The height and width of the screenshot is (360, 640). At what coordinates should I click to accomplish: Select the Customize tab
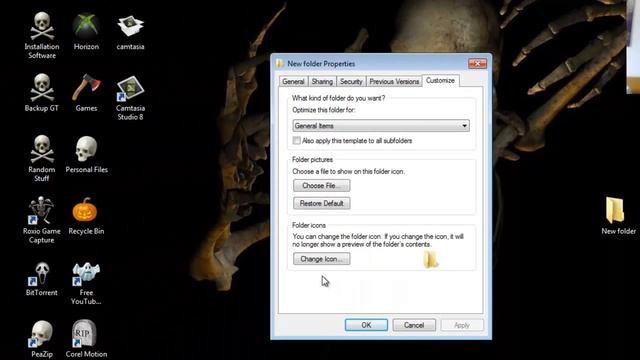pos(440,80)
